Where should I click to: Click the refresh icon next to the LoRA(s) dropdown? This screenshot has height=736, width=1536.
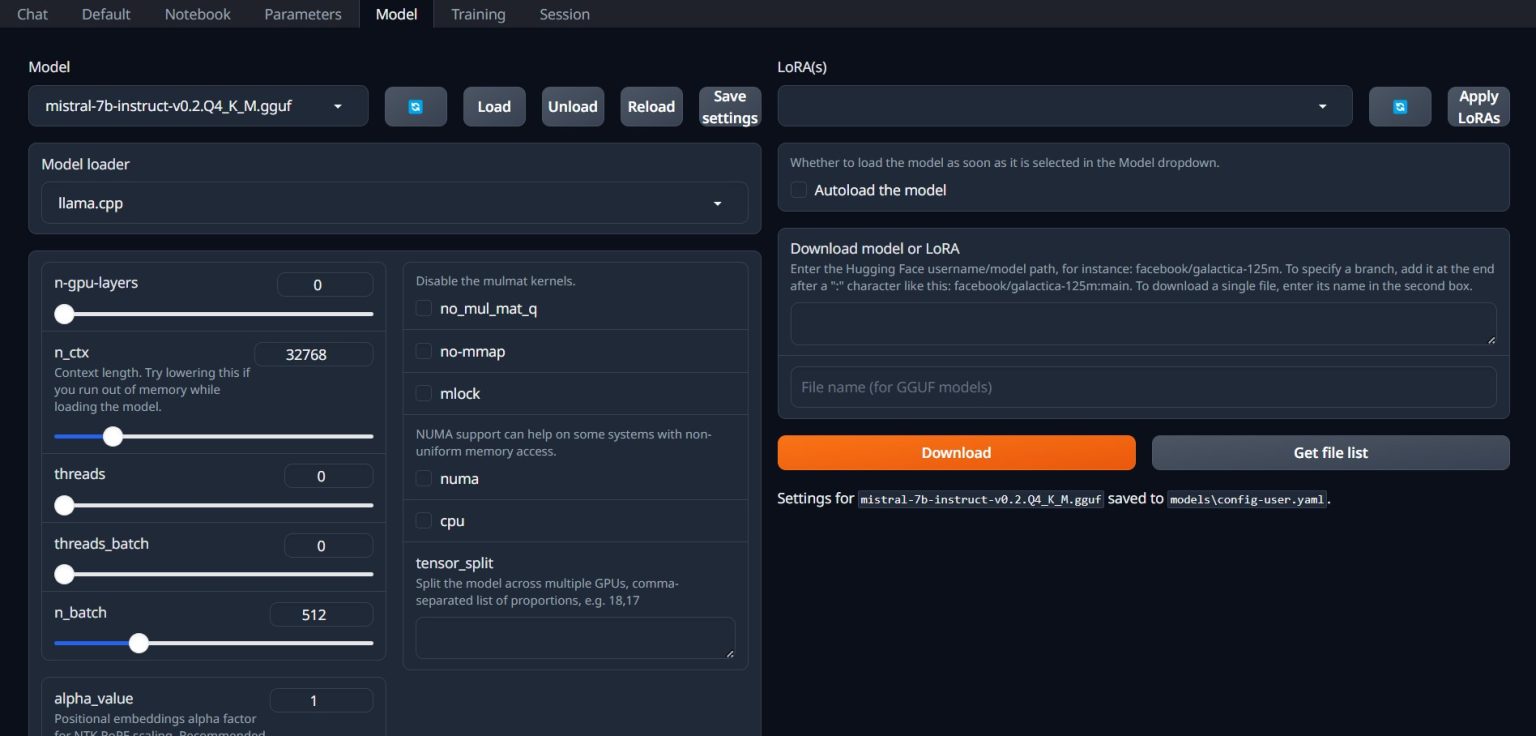(1400, 106)
